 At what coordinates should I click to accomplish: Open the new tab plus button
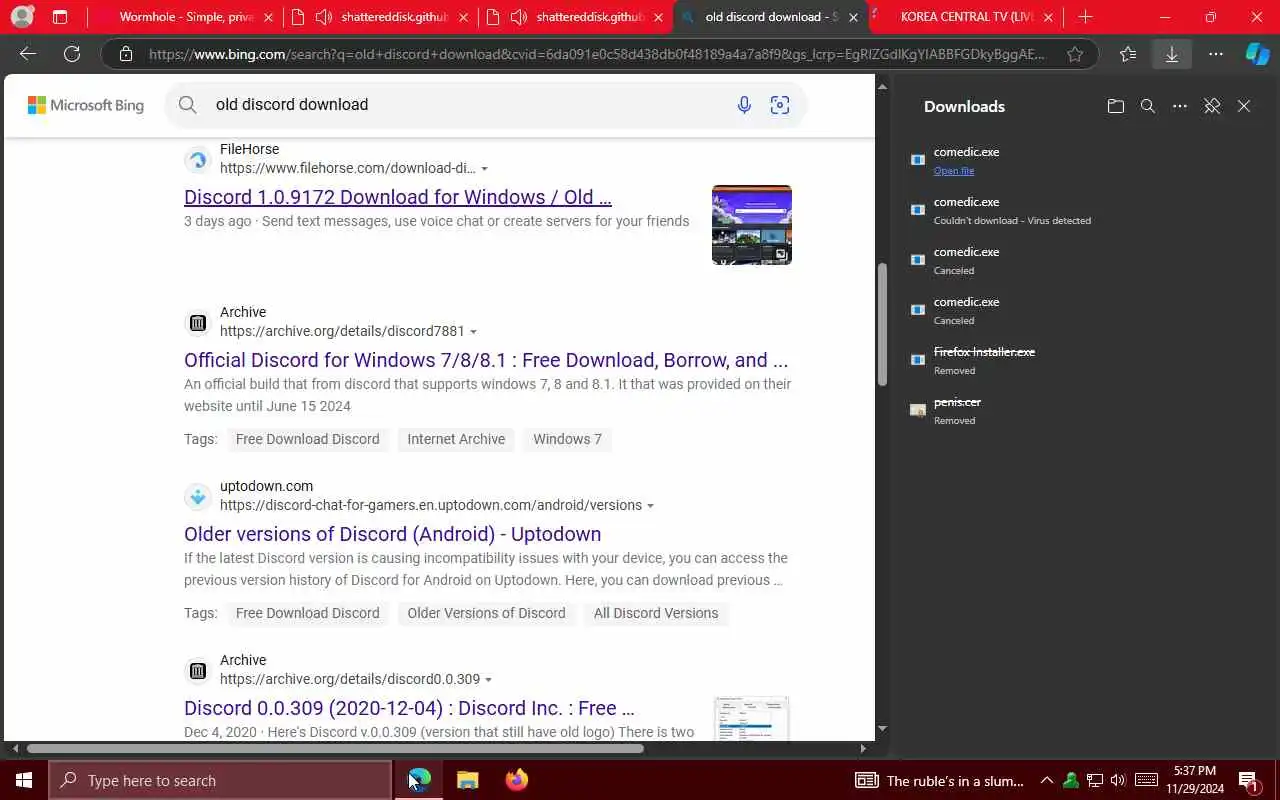tap(1085, 17)
